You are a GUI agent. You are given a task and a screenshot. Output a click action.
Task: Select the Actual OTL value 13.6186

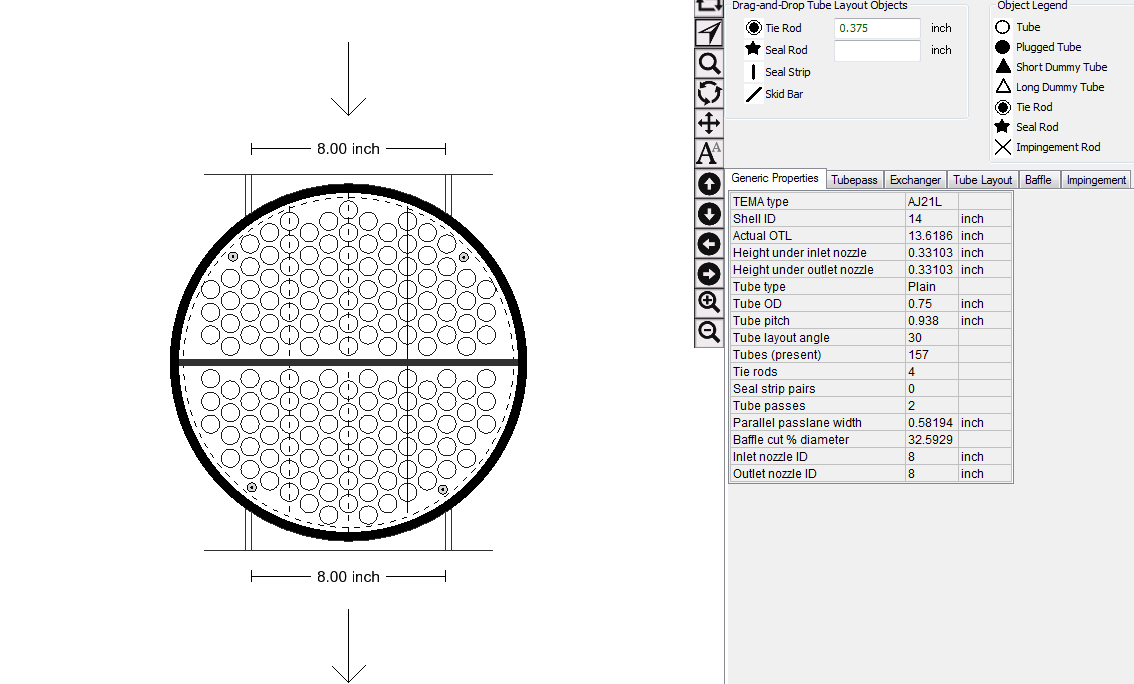click(x=932, y=236)
